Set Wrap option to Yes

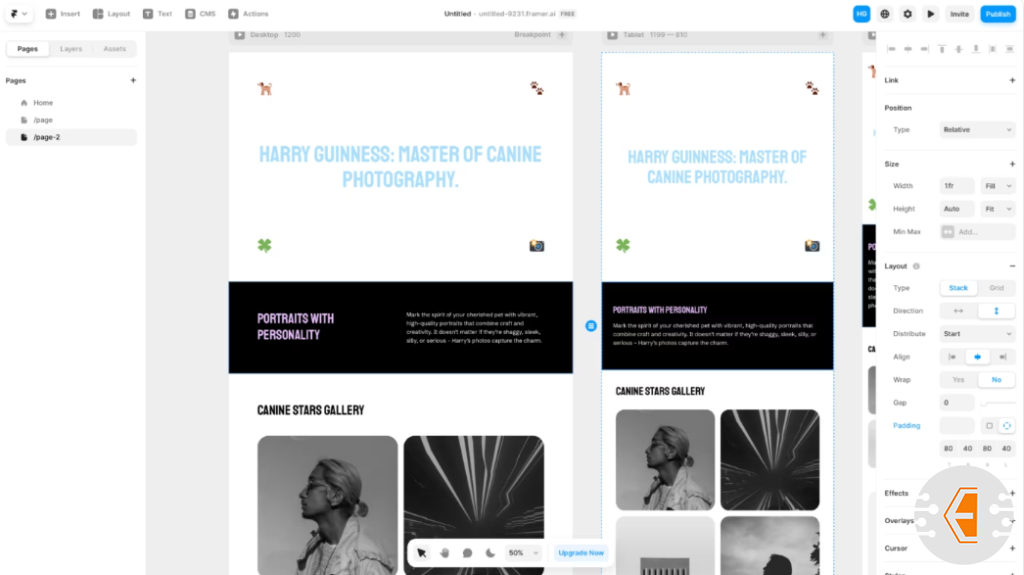959,380
